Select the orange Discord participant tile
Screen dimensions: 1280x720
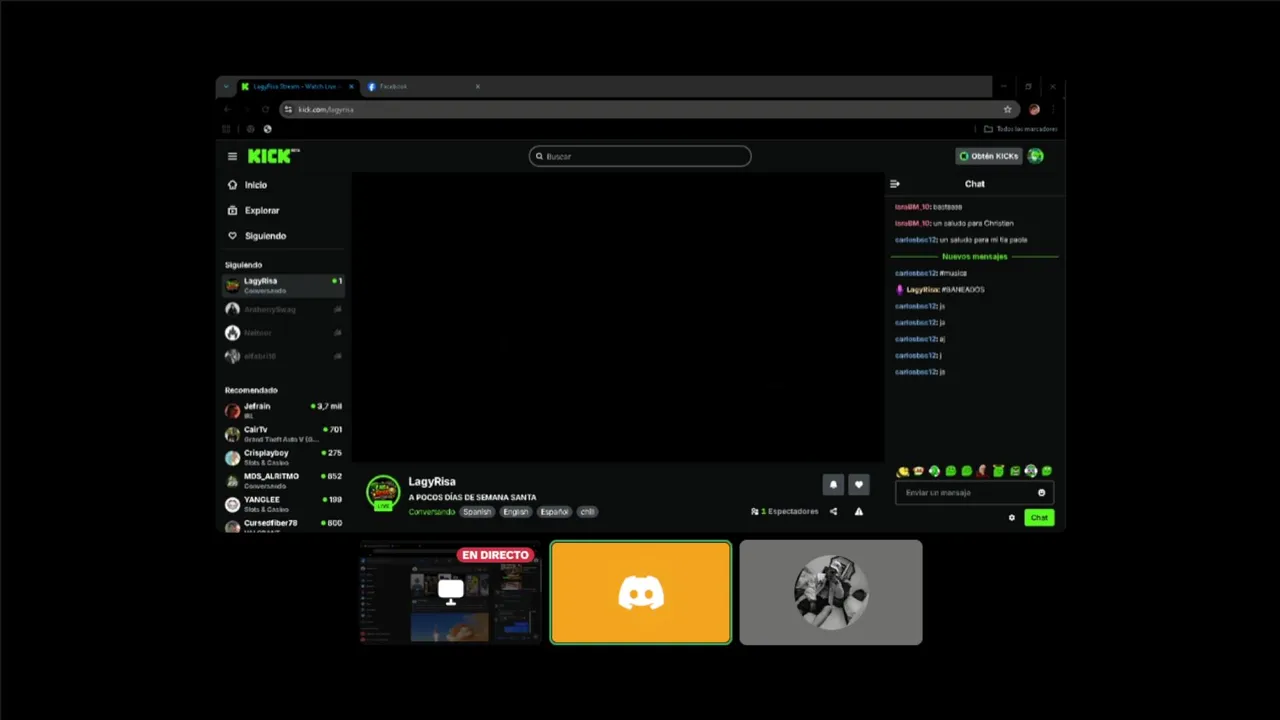tap(641, 592)
